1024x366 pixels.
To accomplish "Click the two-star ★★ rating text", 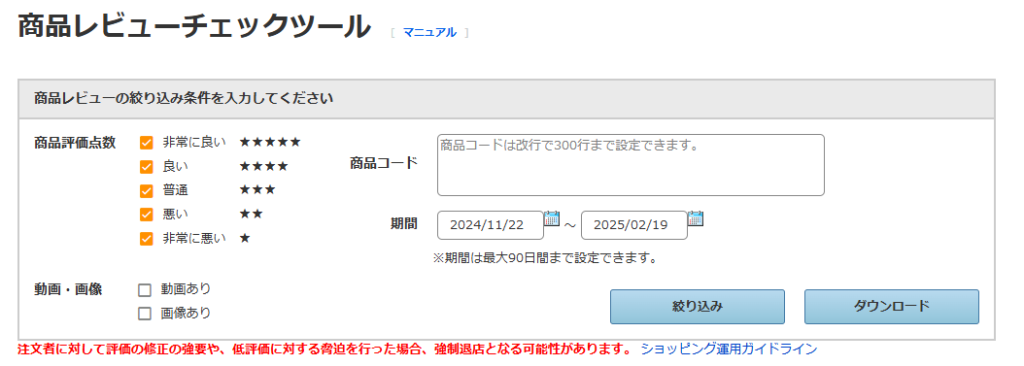I will pyautogui.click(x=251, y=214).
